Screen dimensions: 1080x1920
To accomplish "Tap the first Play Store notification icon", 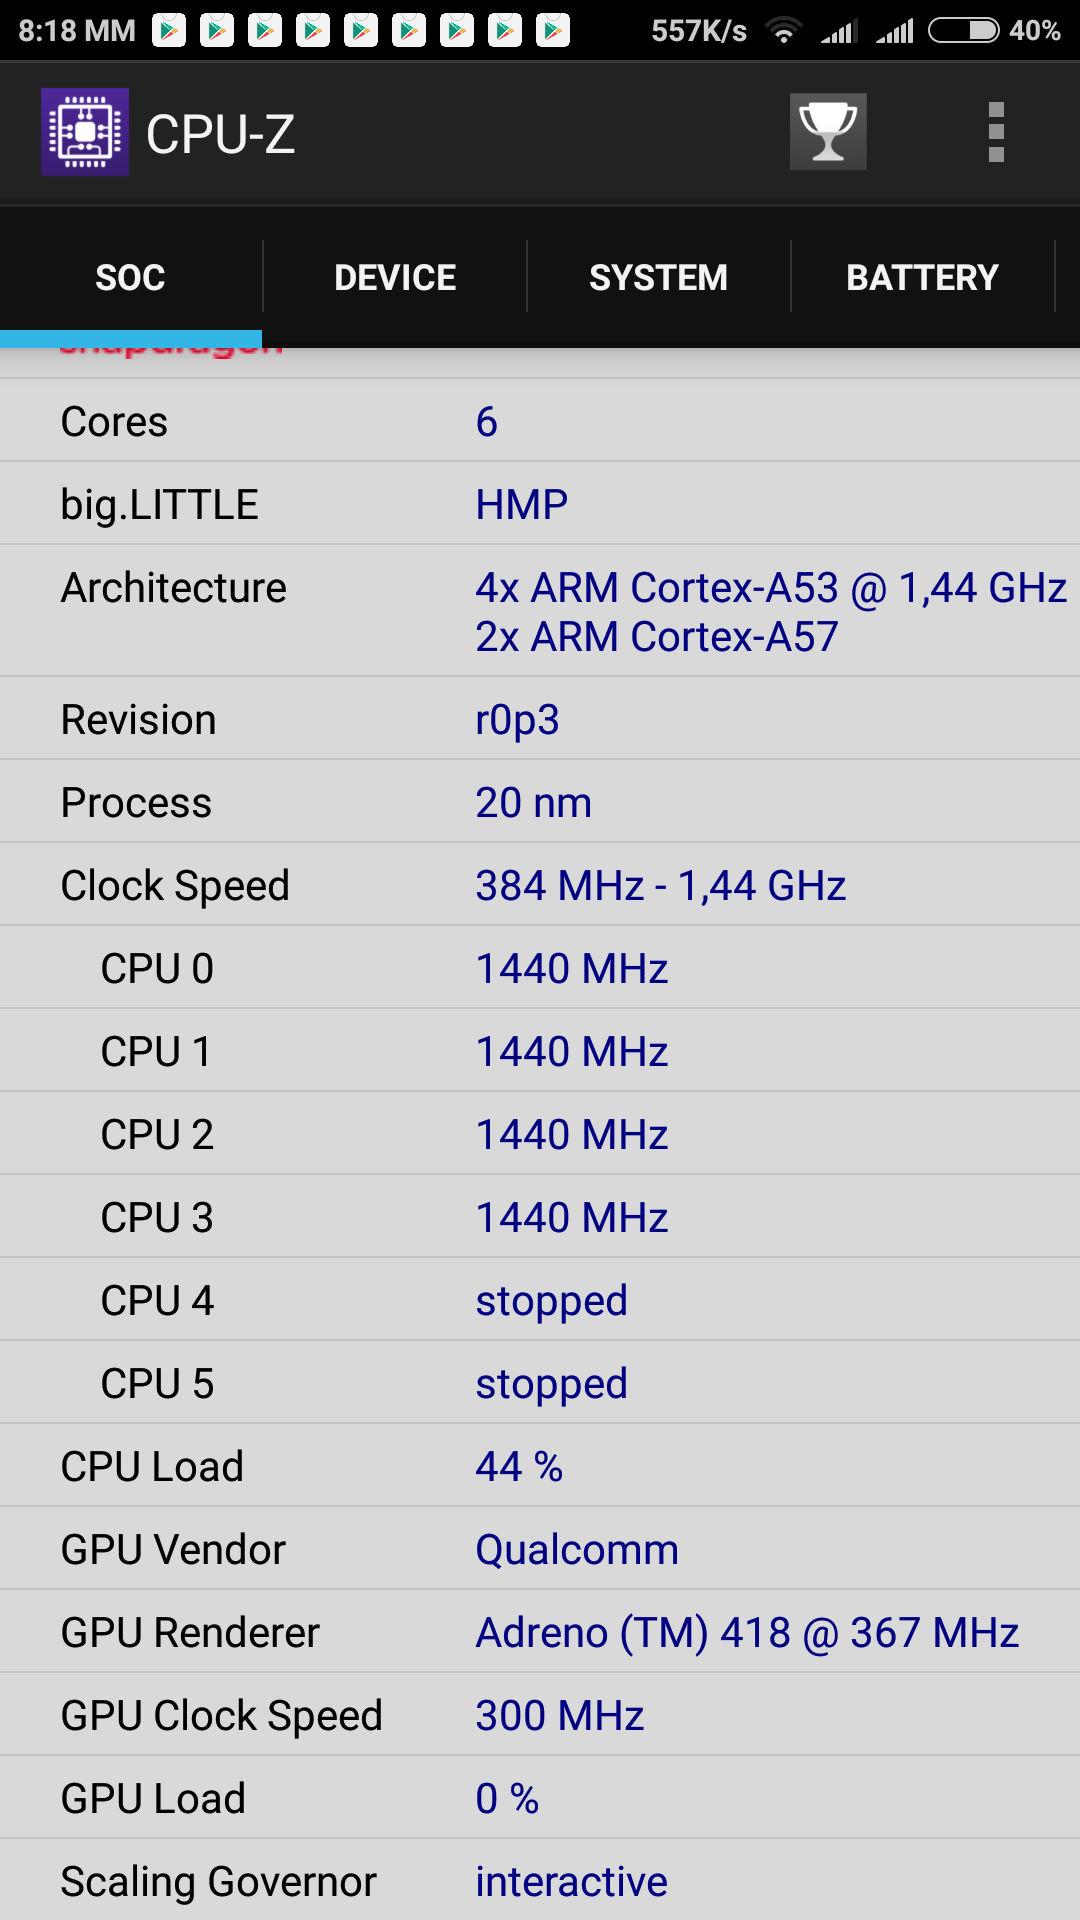I will 169,31.
